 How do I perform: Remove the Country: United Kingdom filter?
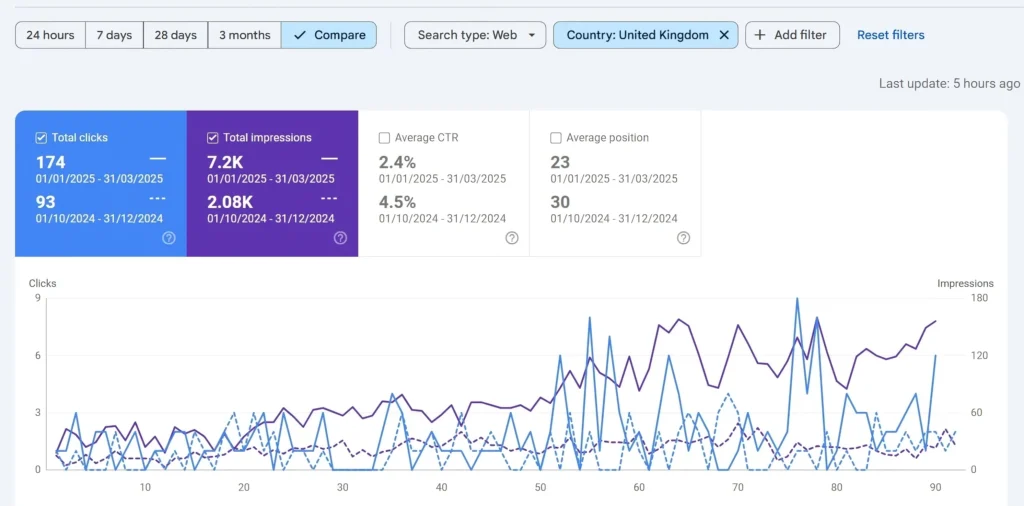724,35
